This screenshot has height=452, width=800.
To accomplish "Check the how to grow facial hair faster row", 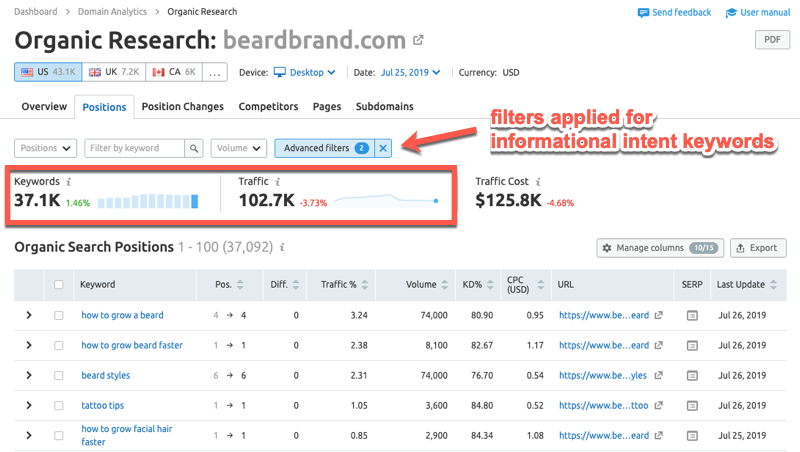I will tap(59, 436).
